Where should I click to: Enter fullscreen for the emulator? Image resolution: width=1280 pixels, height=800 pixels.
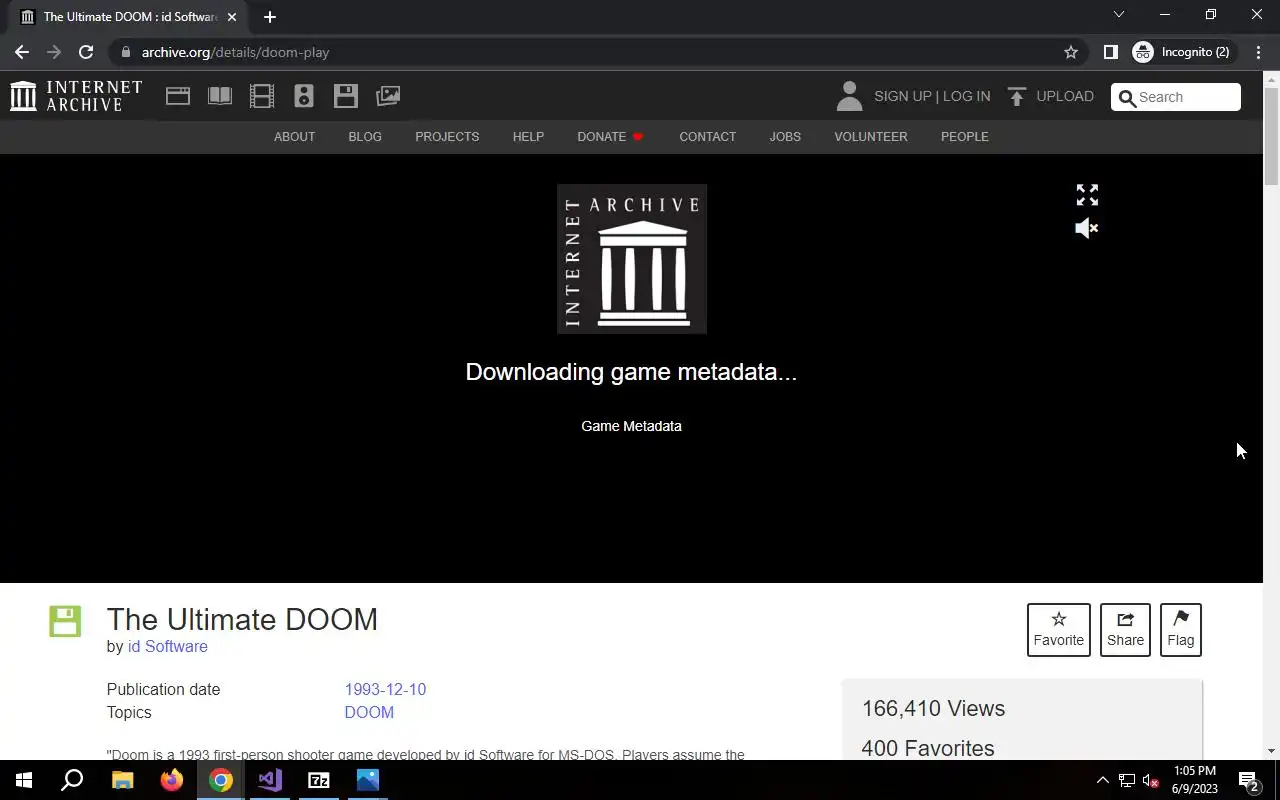pos(1087,195)
